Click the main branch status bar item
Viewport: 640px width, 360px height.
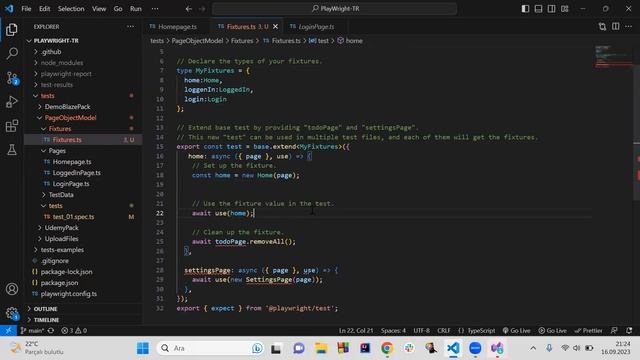coord(32,331)
